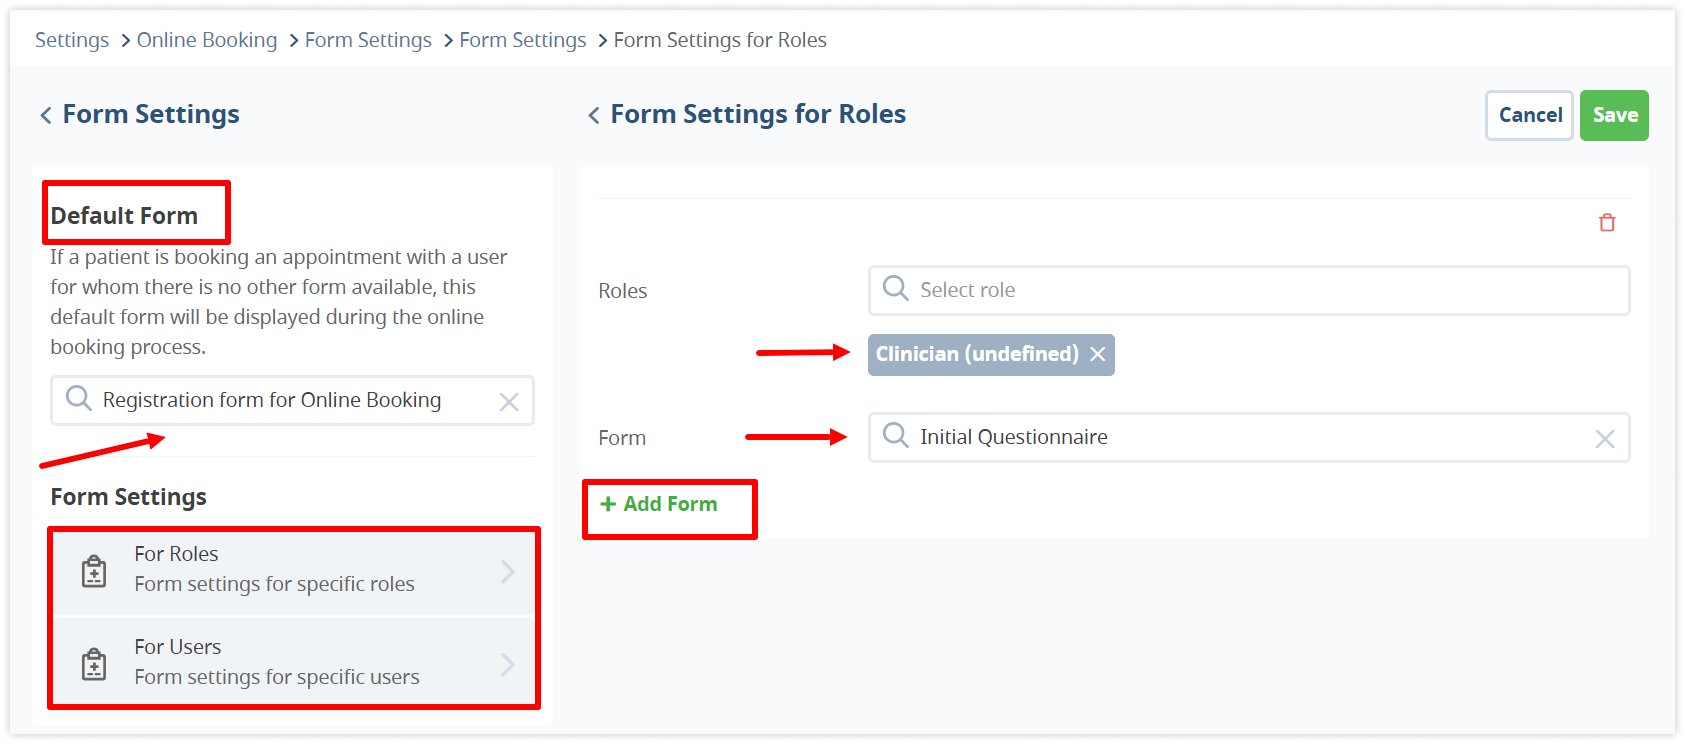Click the magnifier icon in the Select role field

coord(894,289)
